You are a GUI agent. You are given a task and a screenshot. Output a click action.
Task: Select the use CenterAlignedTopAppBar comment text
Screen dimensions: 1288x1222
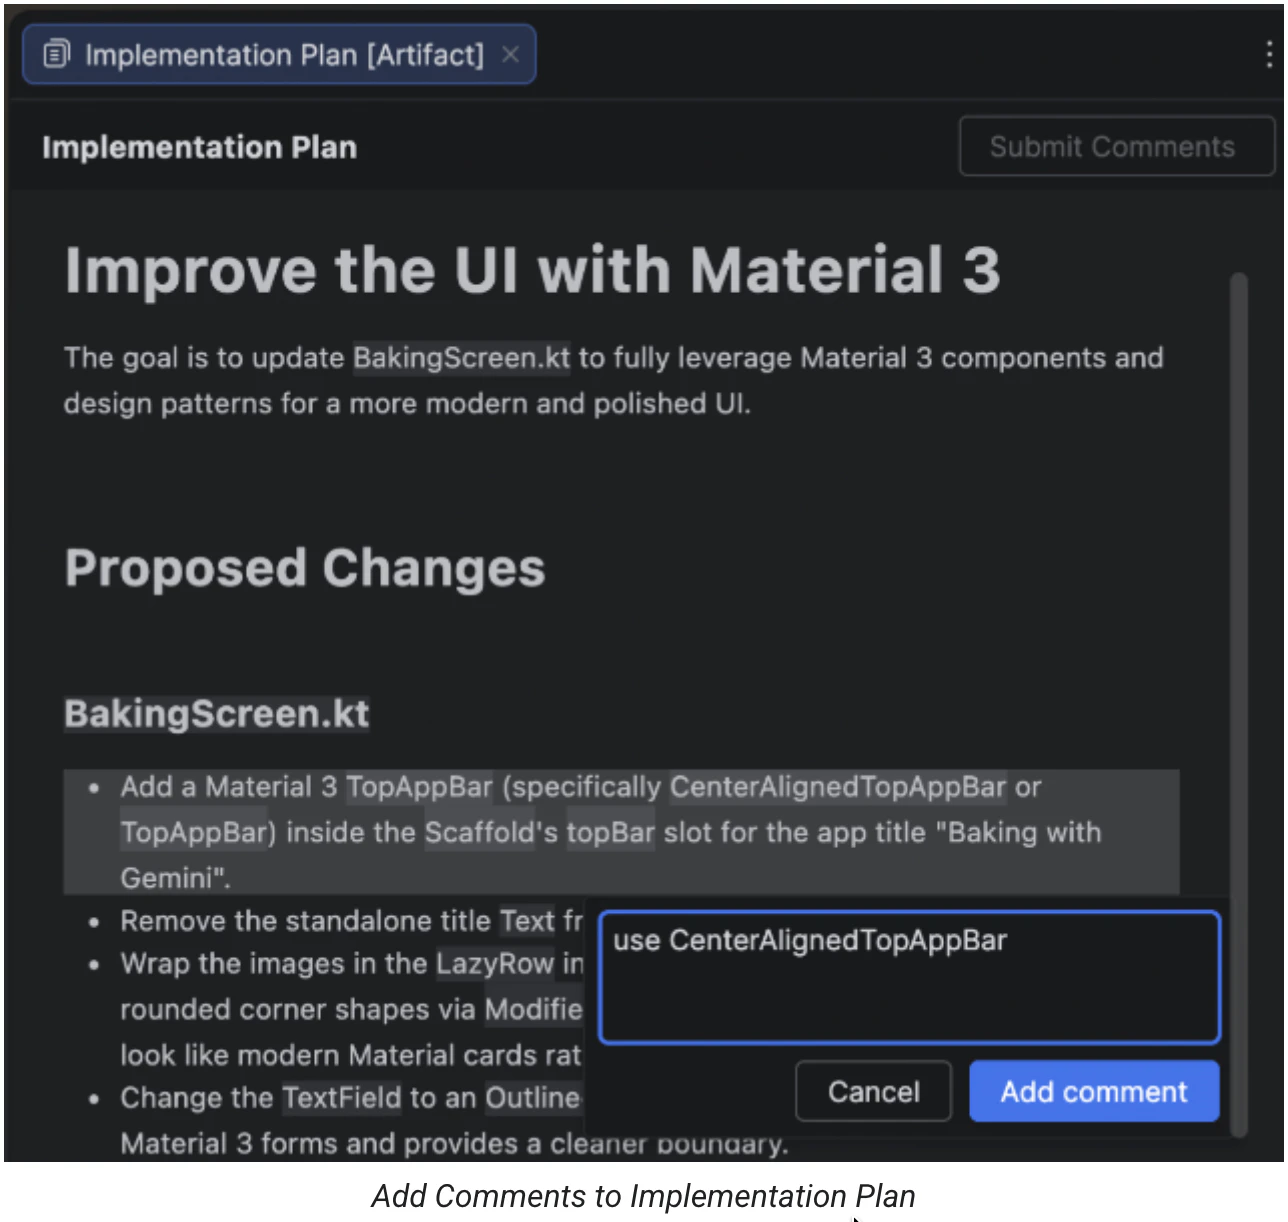pyautogui.click(x=809, y=940)
